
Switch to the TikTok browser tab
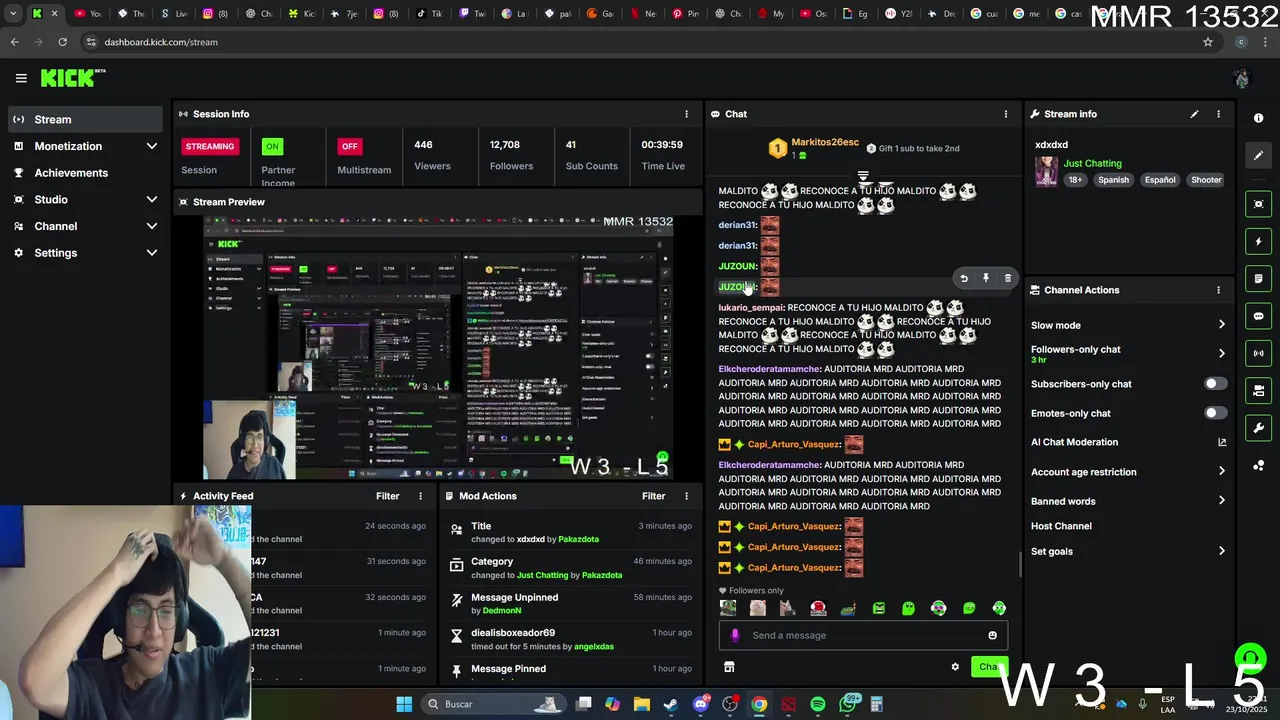click(429, 14)
